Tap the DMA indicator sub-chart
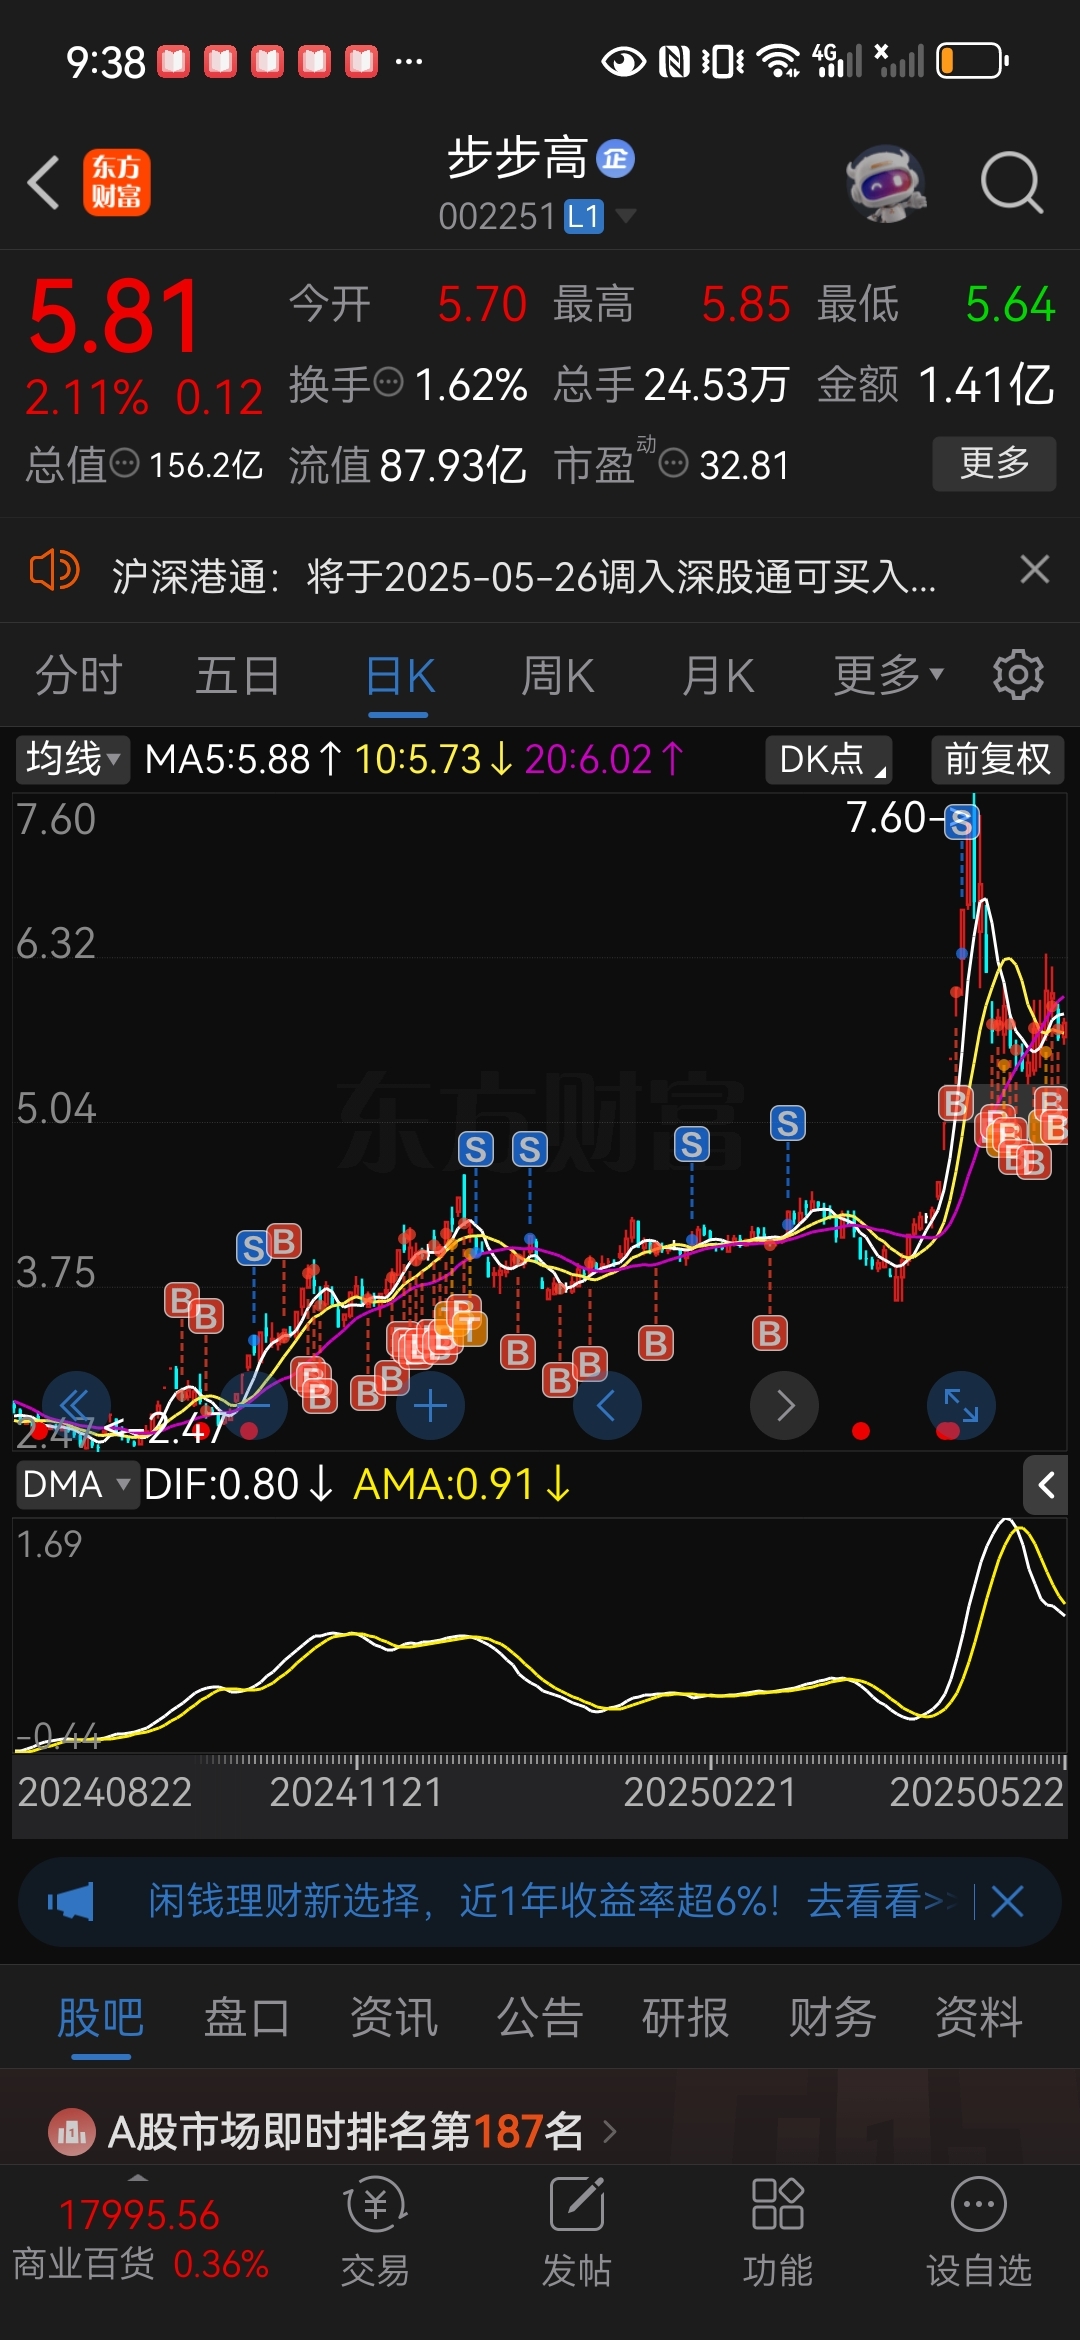The width and height of the screenshot is (1080, 2340). (x=540, y=1636)
